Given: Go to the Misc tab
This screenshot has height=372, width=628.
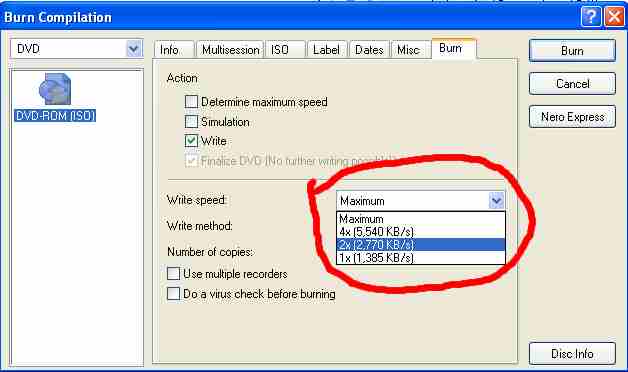Looking at the screenshot, I should click(411, 50).
